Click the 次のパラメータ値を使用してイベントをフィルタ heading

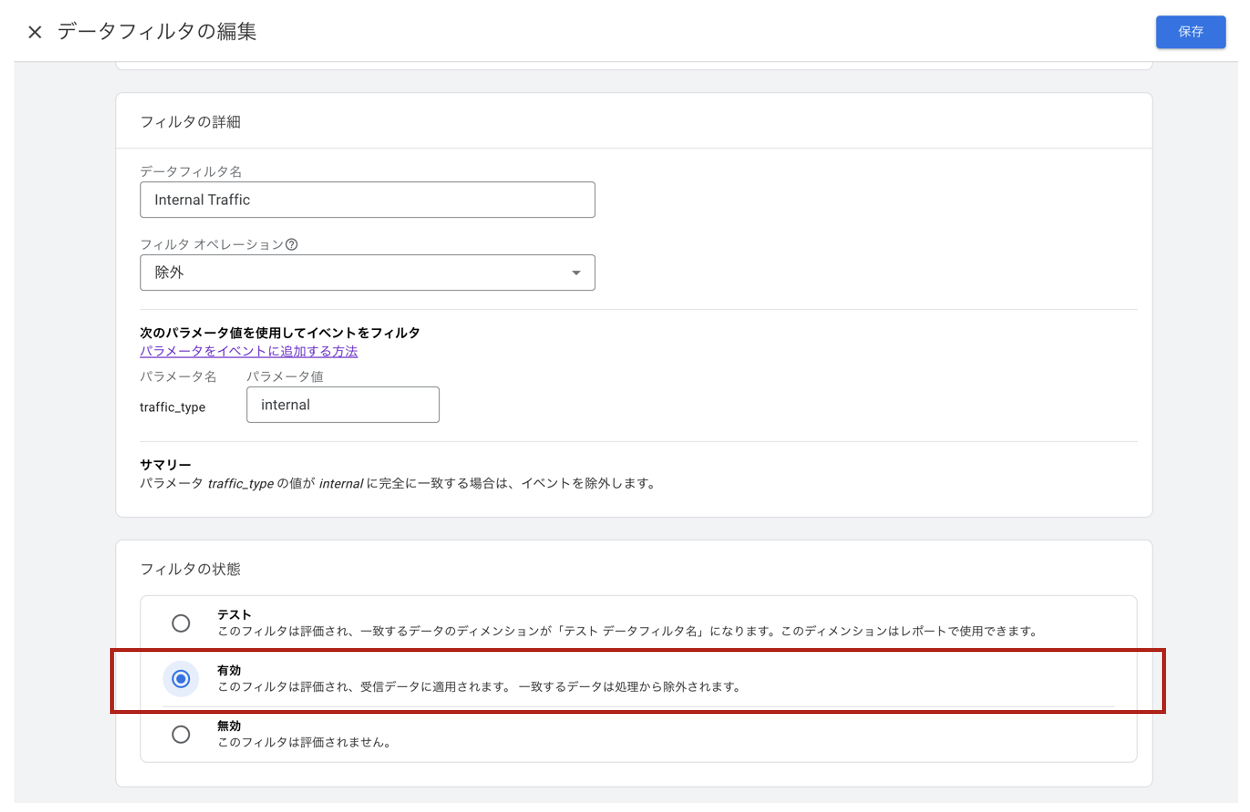pos(280,333)
